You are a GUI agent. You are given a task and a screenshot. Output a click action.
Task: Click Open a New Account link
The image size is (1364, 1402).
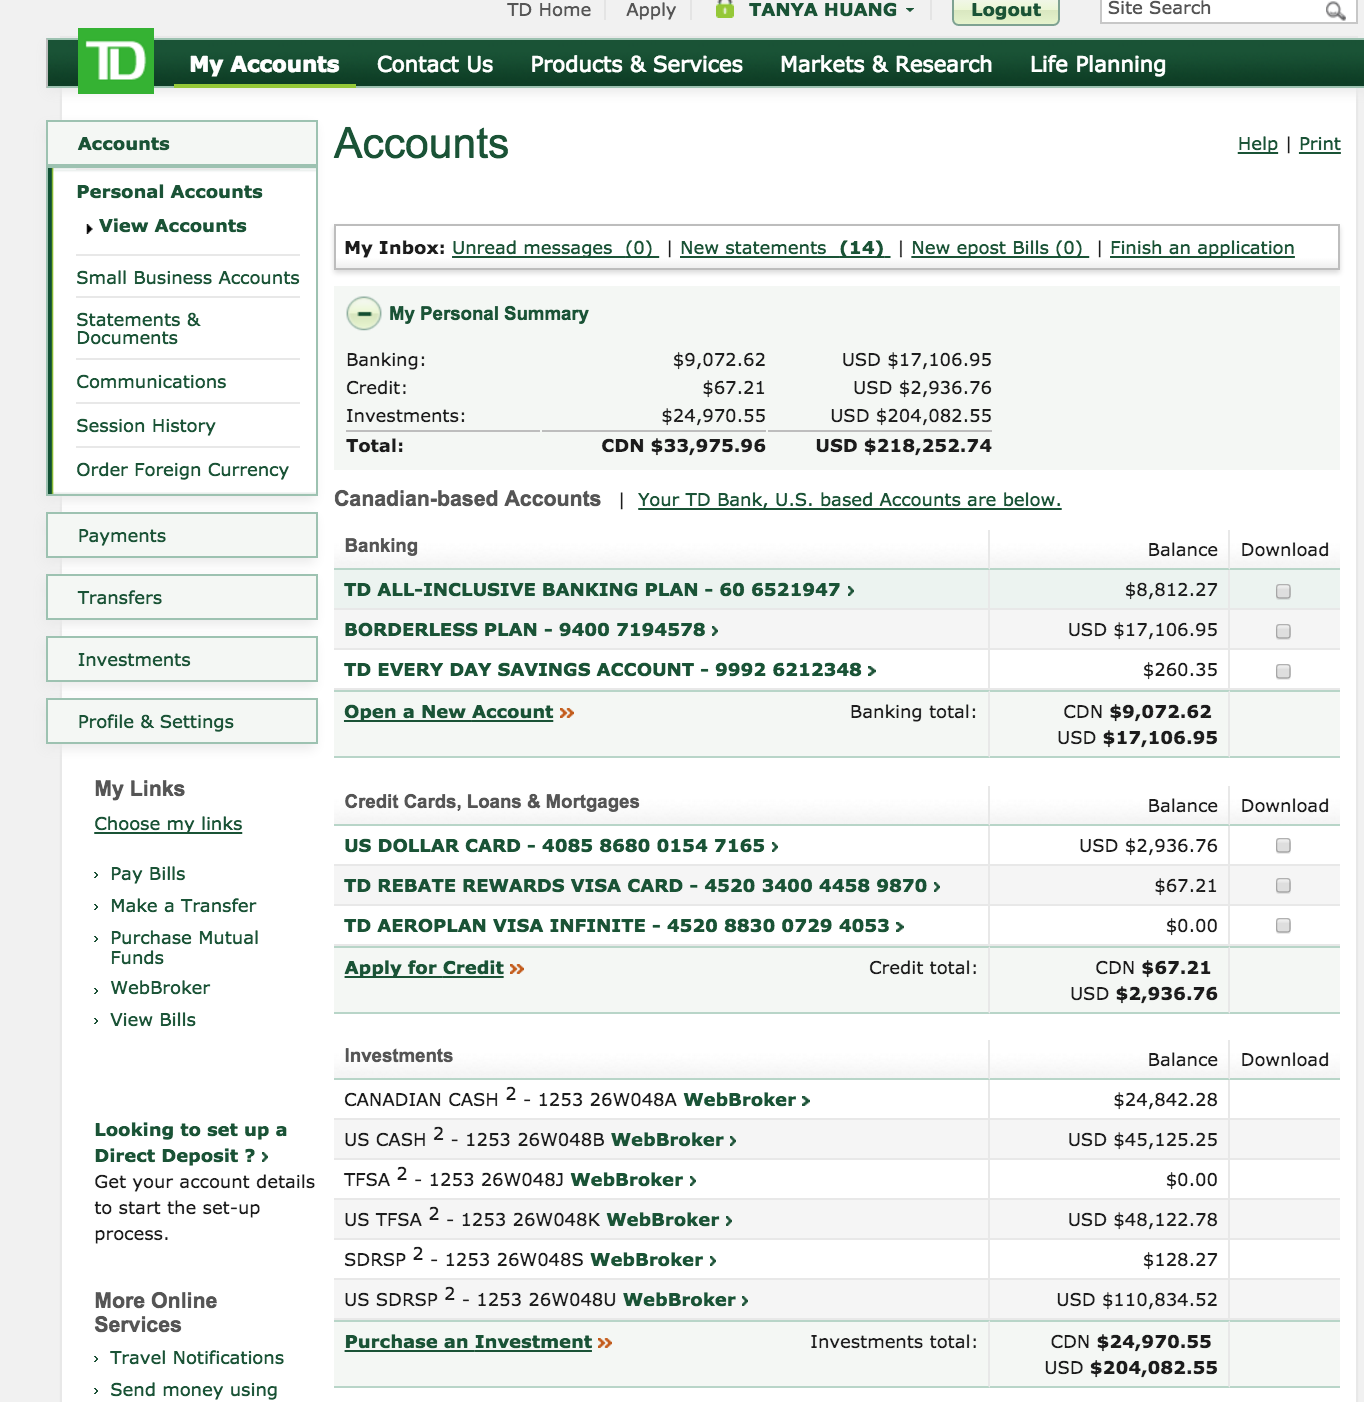[449, 712]
